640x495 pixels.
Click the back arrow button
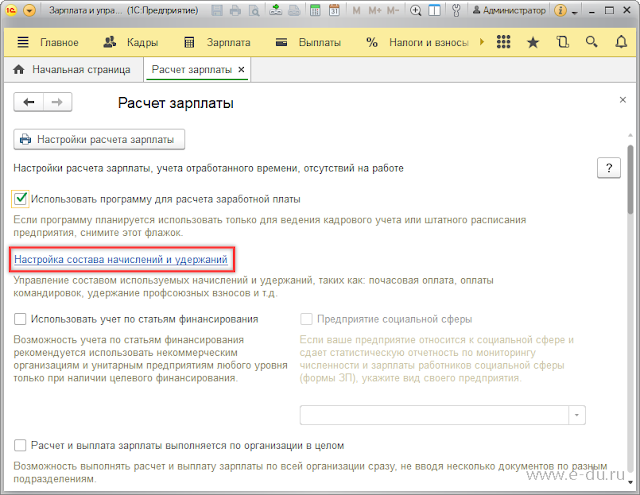pos(29,102)
